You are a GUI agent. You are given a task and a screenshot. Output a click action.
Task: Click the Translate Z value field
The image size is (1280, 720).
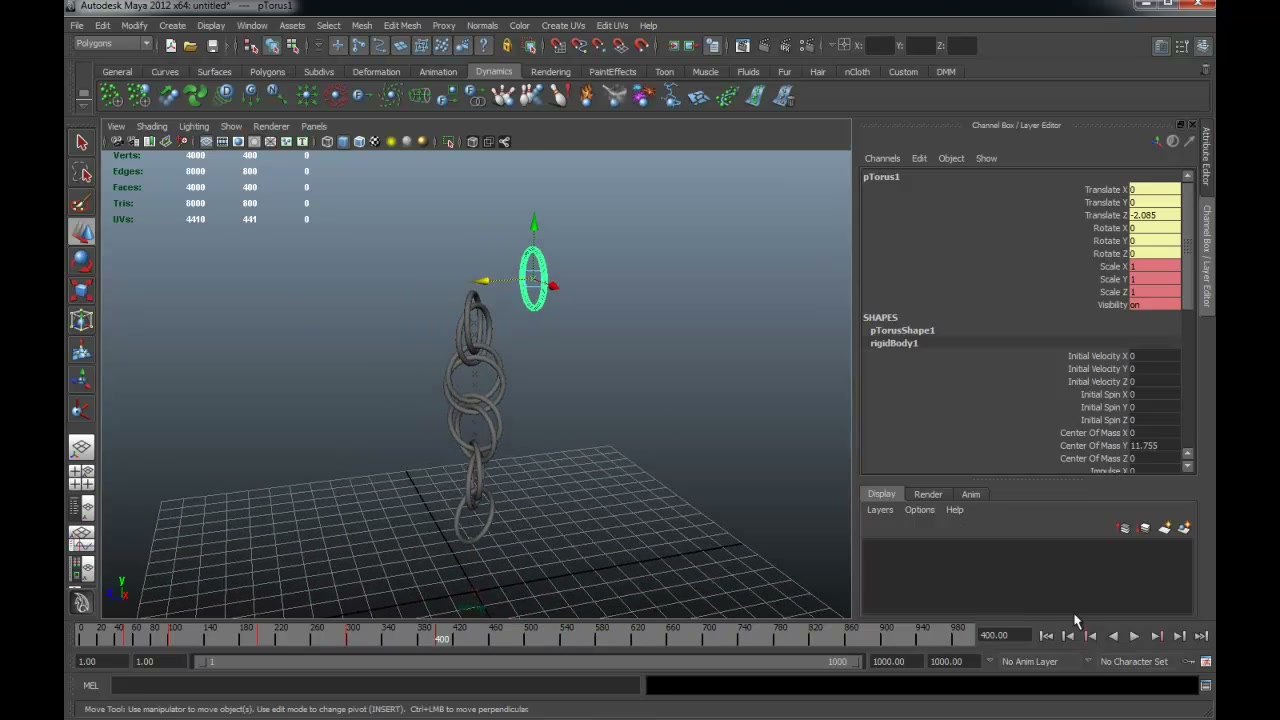click(1154, 215)
